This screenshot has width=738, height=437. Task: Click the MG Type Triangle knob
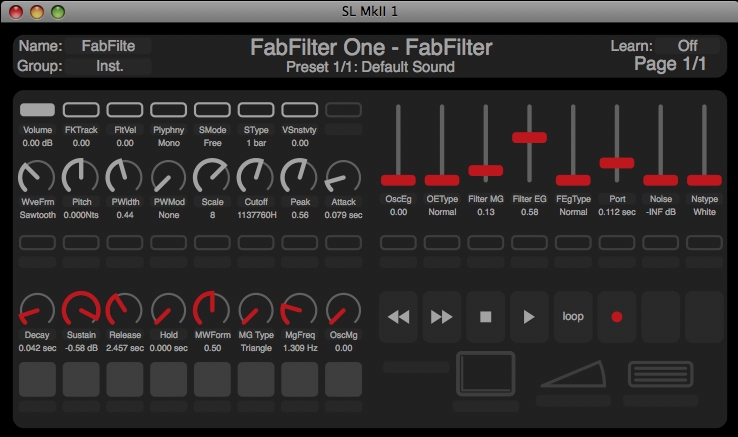coord(256,309)
